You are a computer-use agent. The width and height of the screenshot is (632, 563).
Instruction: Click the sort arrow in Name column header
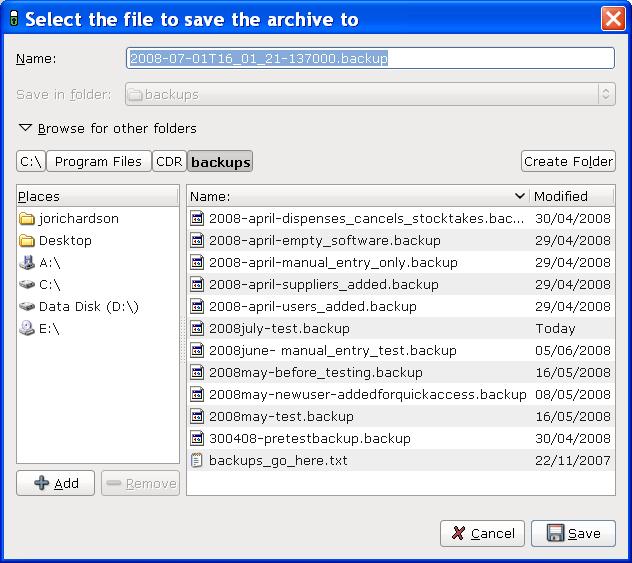(520, 196)
